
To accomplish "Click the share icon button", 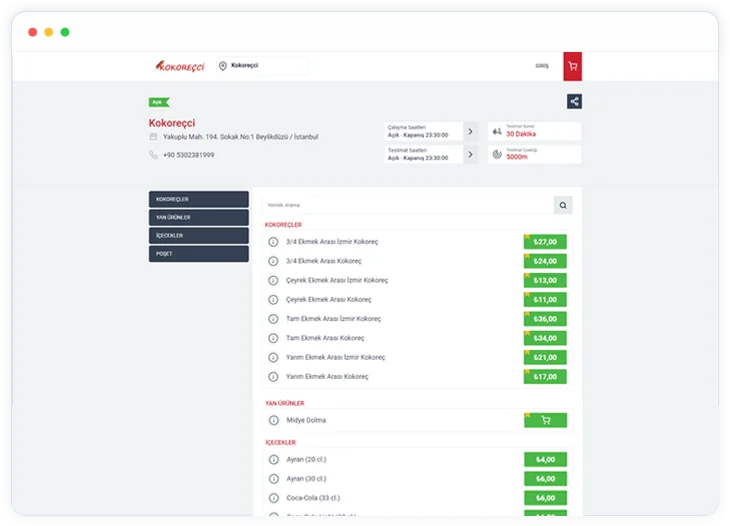I will click(574, 101).
